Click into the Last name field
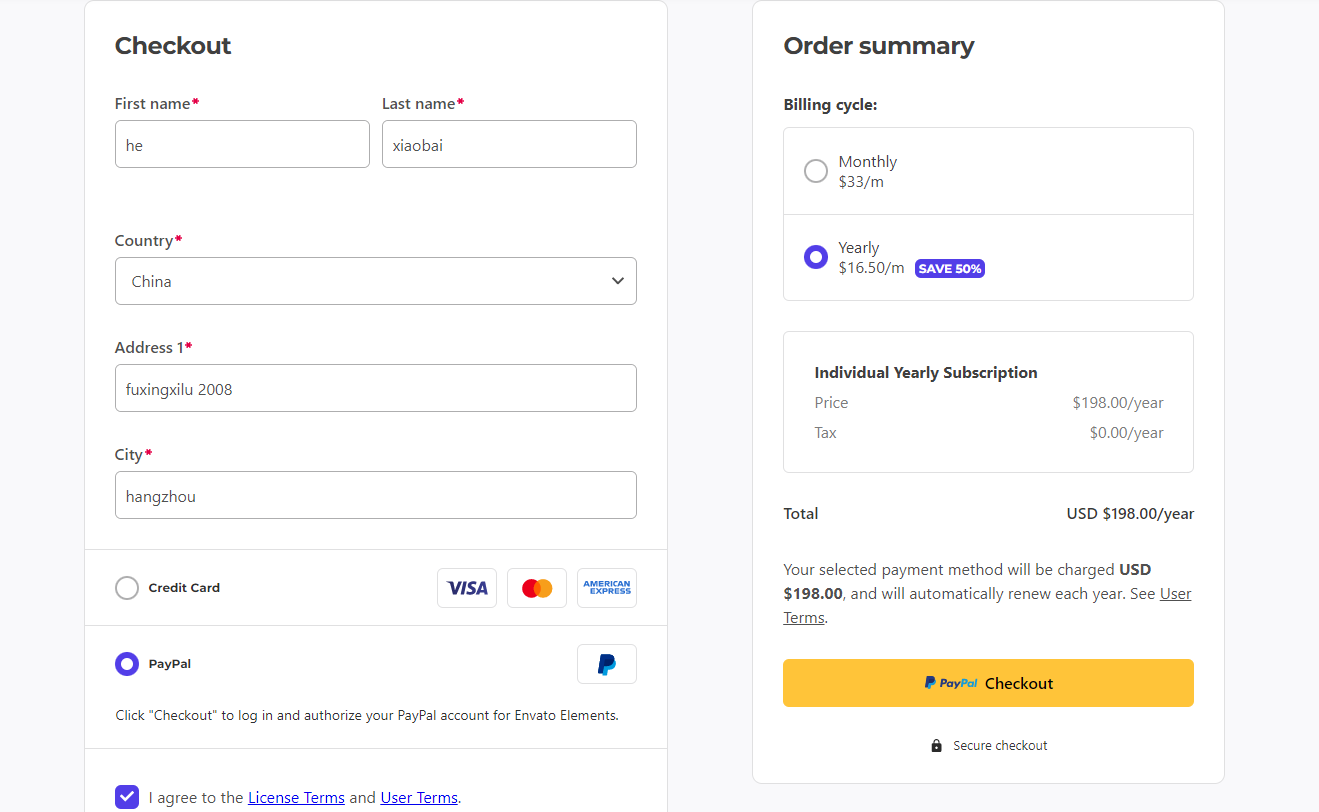The image size is (1319, 812). (509, 144)
